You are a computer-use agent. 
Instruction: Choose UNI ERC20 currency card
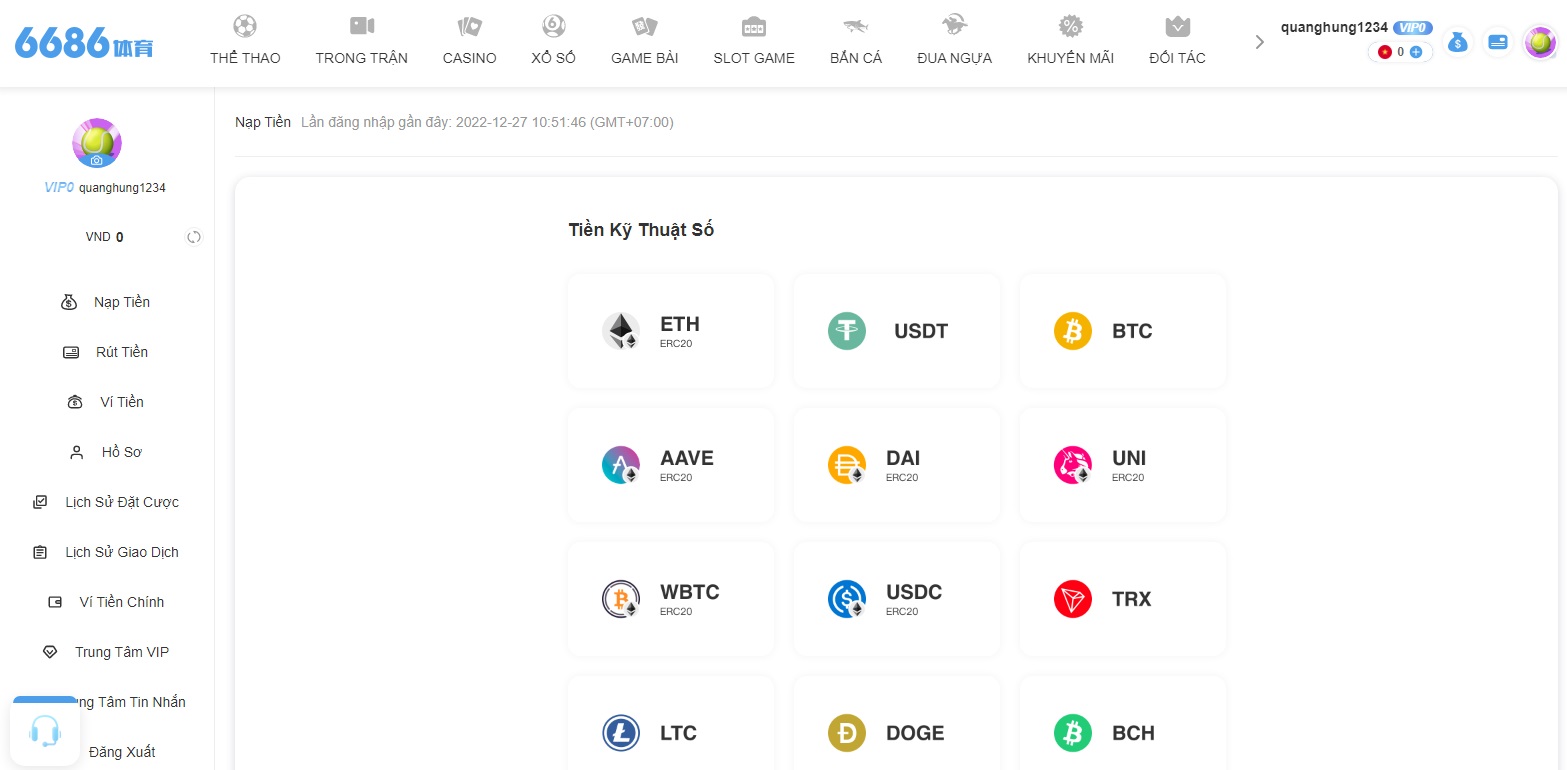(x=1123, y=465)
